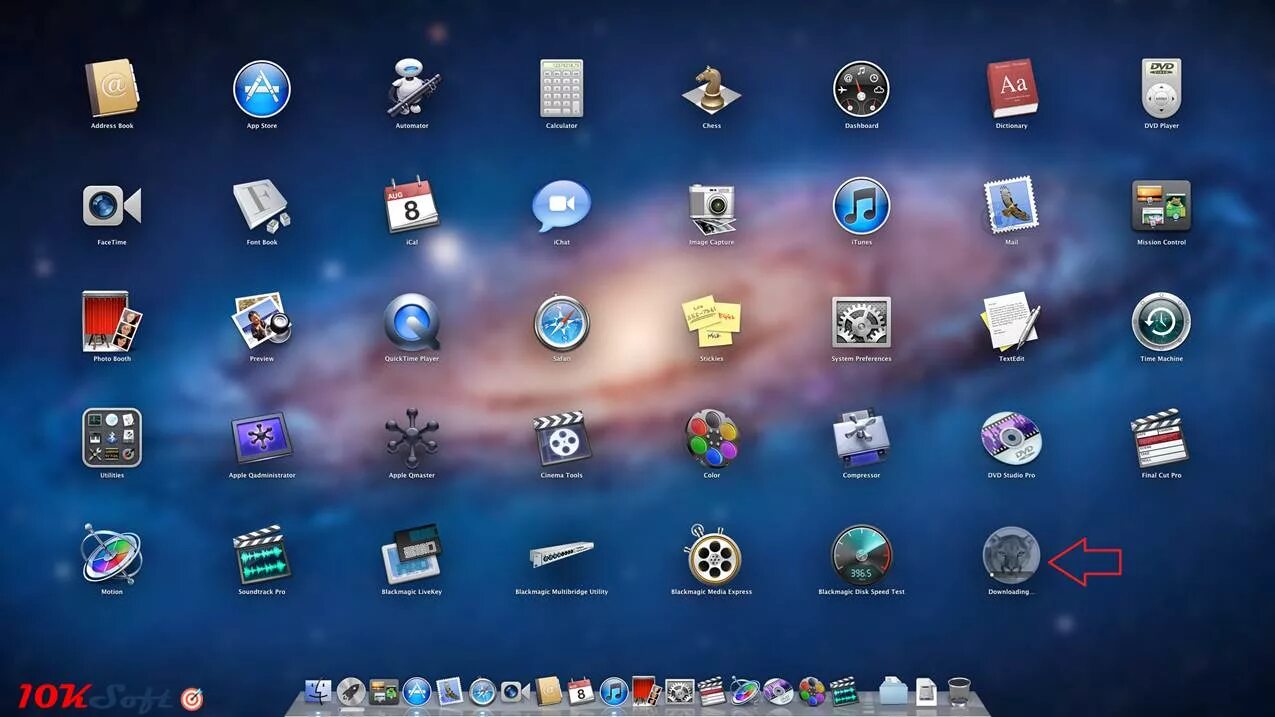This screenshot has height=717, width=1275.
Task: Open the Font Book app
Action: [262, 206]
